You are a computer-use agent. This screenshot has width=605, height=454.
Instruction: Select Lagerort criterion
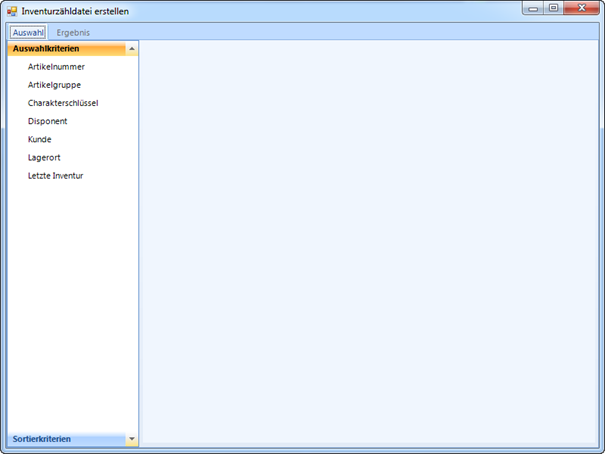coord(44,157)
